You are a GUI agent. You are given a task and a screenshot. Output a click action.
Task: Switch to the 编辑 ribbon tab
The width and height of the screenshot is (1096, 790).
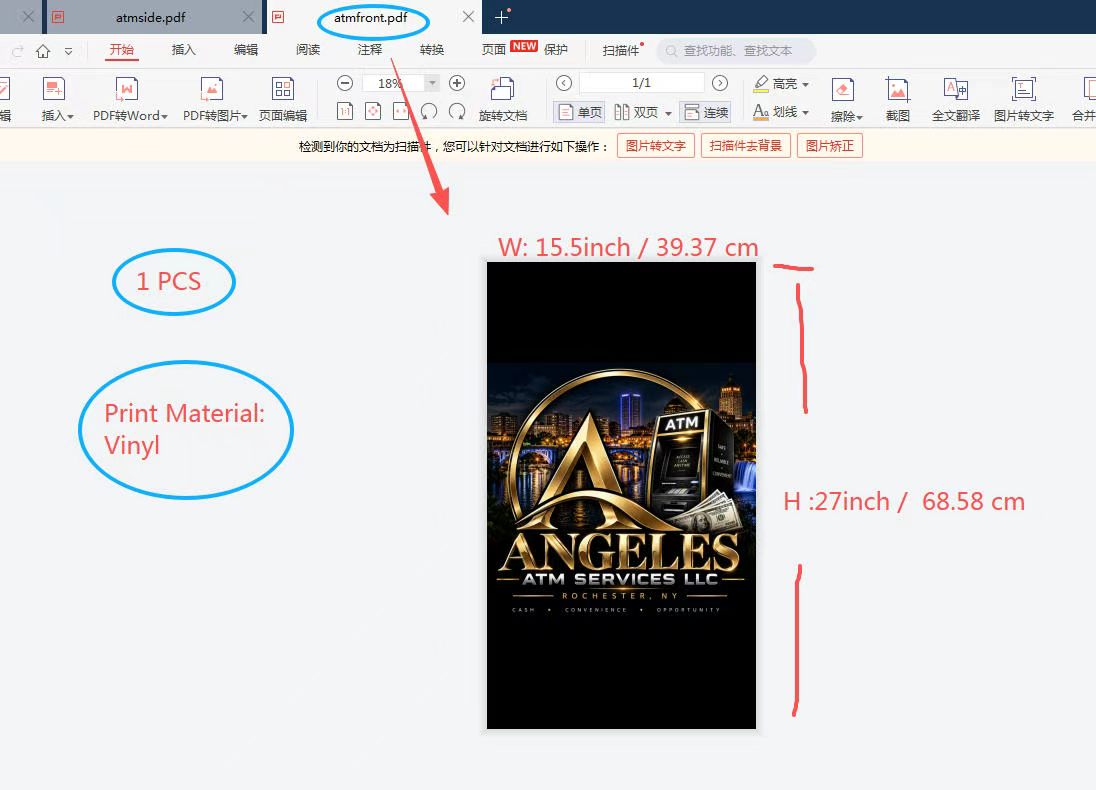pyautogui.click(x=246, y=50)
